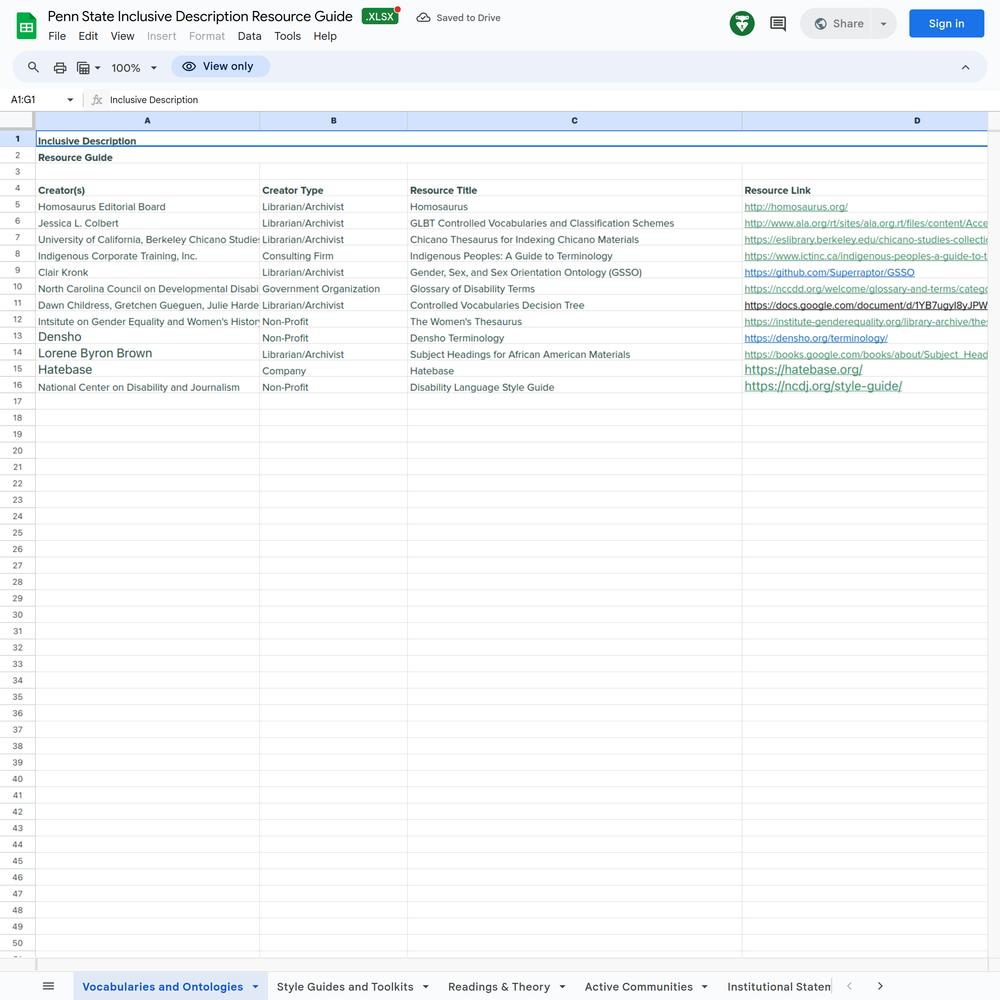Image resolution: width=1000 pixels, height=1000 pixels.
Task: Open the Edit menu
Action: coord(88,36)
